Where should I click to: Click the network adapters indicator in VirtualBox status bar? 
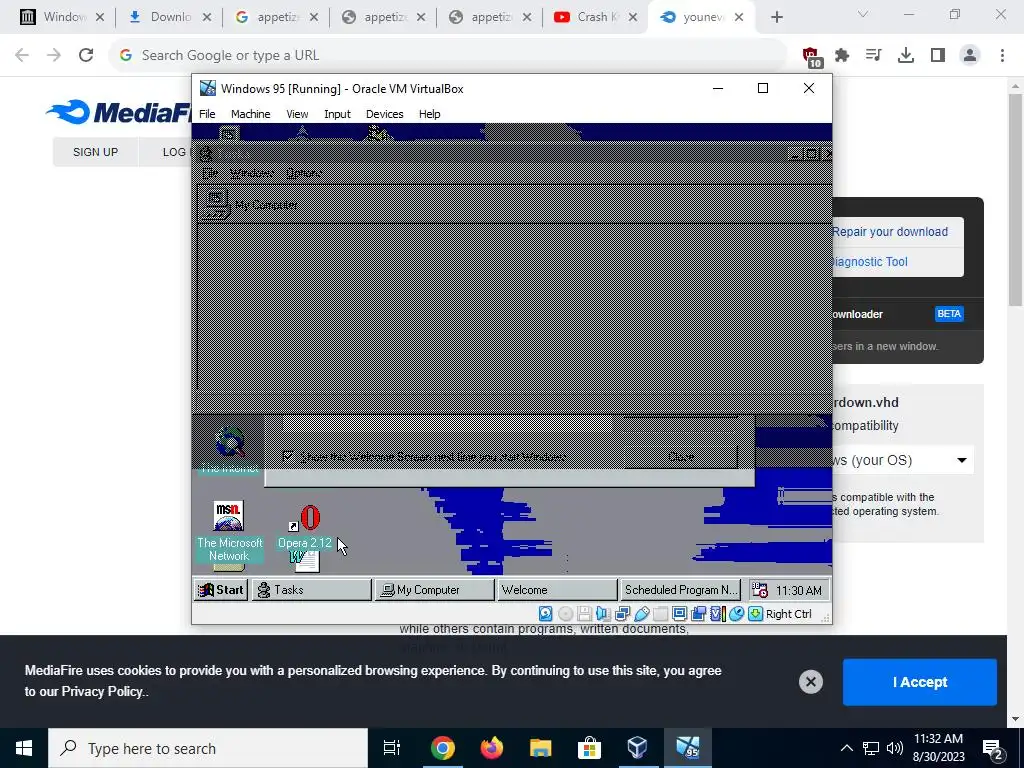pyautogui.click(x=622, y=614)
